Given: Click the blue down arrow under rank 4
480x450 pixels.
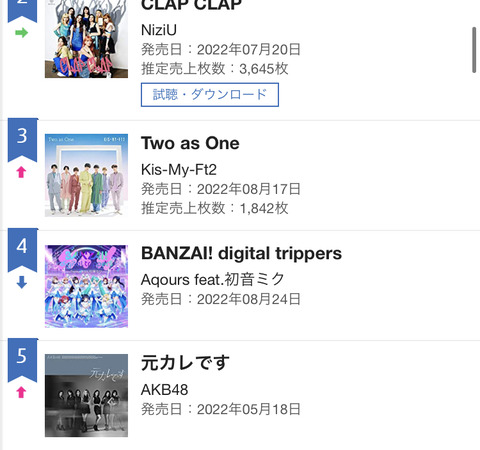Looking at the screenshot, I should 22,282.
